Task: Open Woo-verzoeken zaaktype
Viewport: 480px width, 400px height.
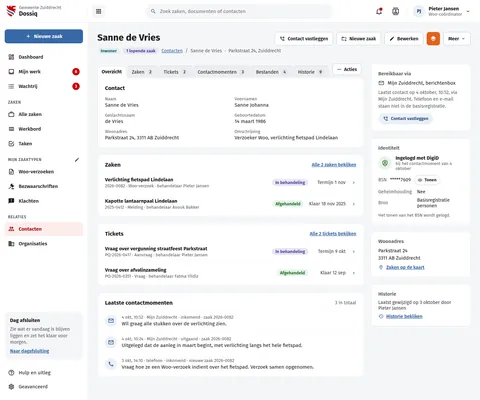Action: click(44, 172)
